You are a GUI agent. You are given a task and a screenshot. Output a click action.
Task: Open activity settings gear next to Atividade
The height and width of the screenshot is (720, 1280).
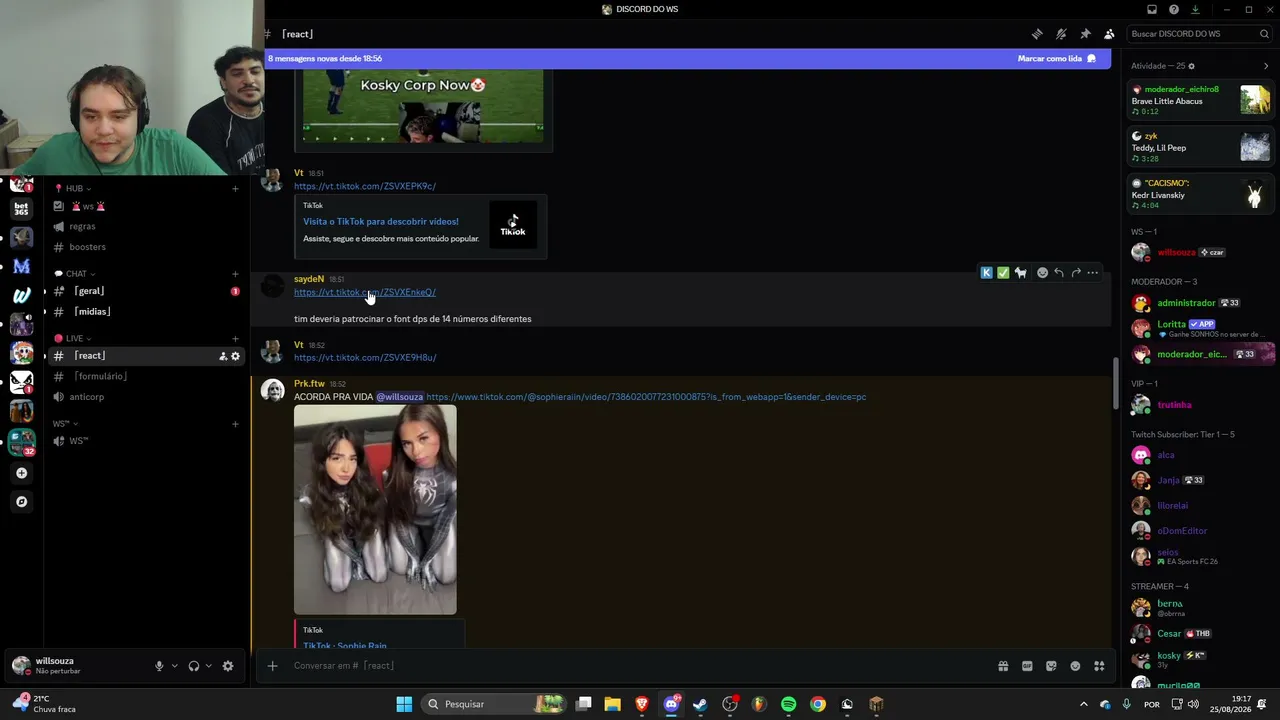tap(1191, 66)
